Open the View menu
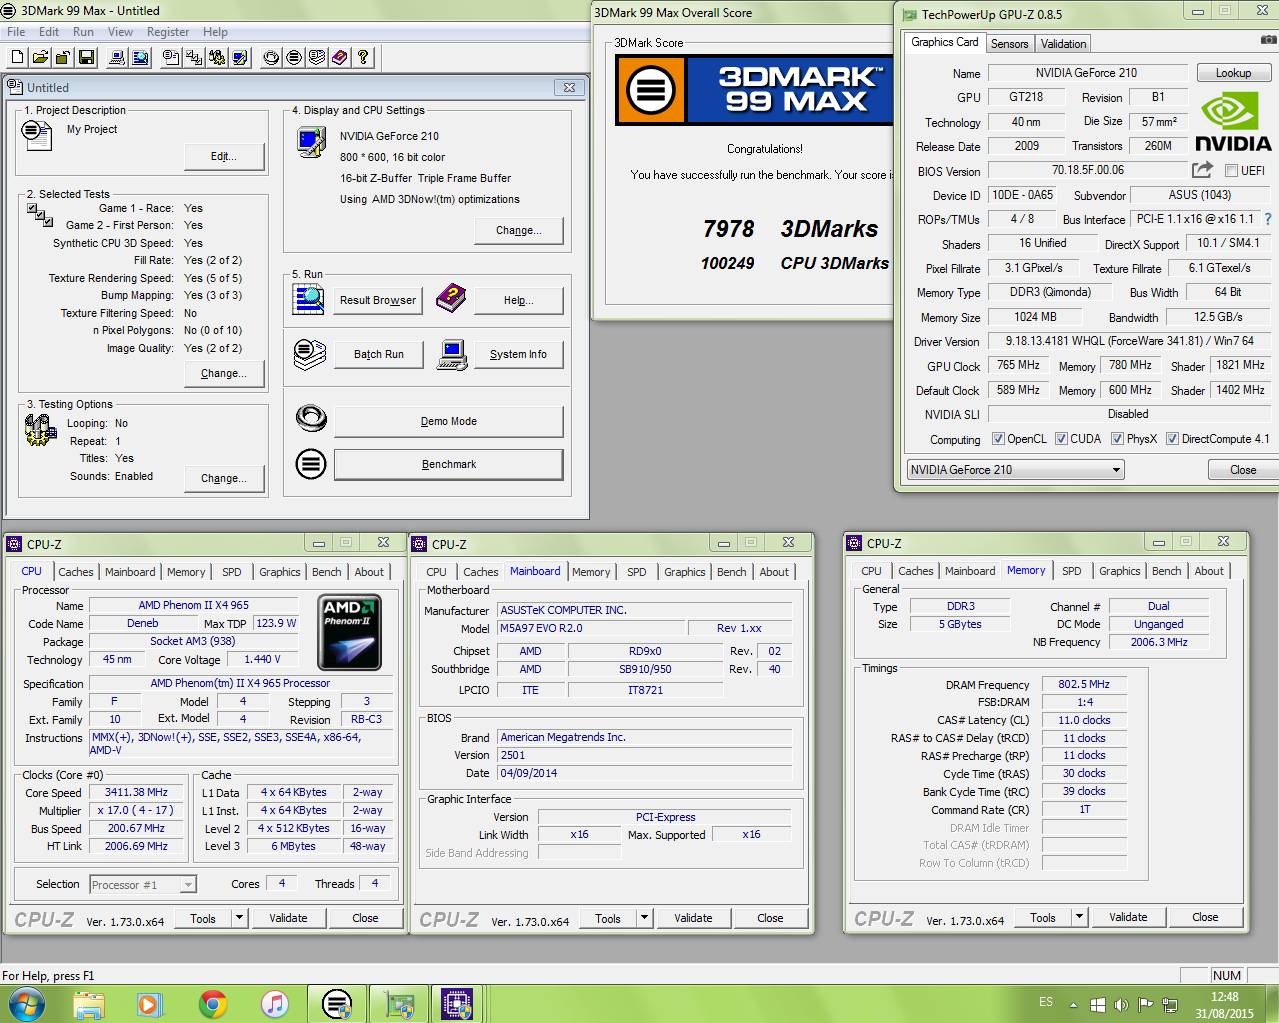Viewport: 1279px width, 1023px height. point(120,32)
